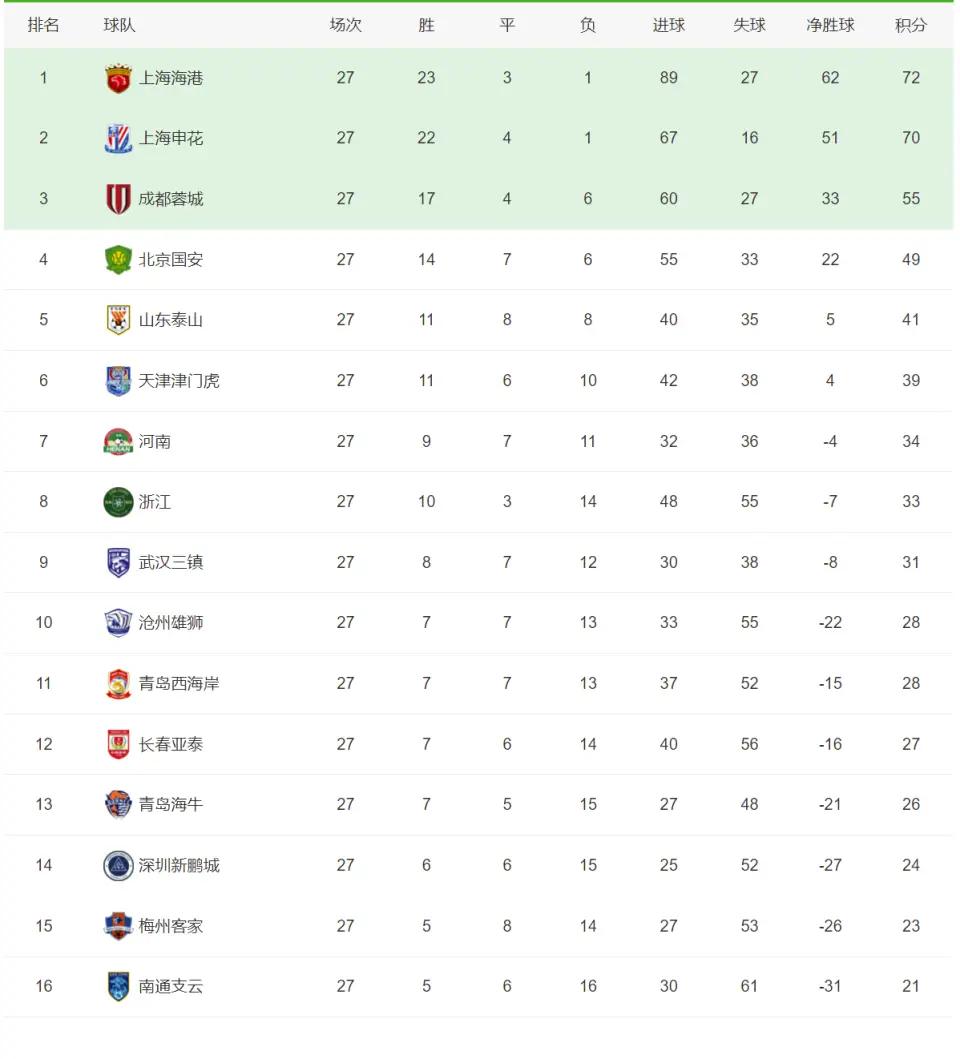
Task: Click the Wuhan Three Towns (武汉三镇) crest
Action: click(118, 562)
